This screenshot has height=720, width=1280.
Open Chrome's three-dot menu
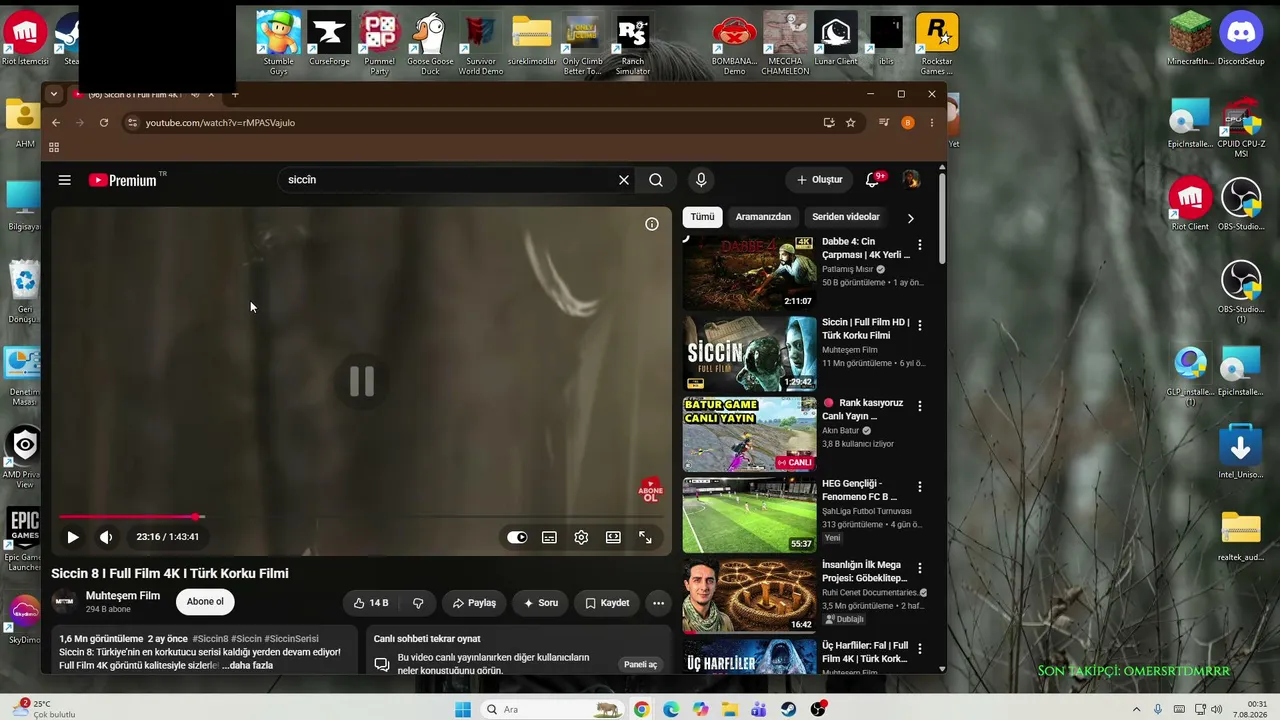coord(932,123)
